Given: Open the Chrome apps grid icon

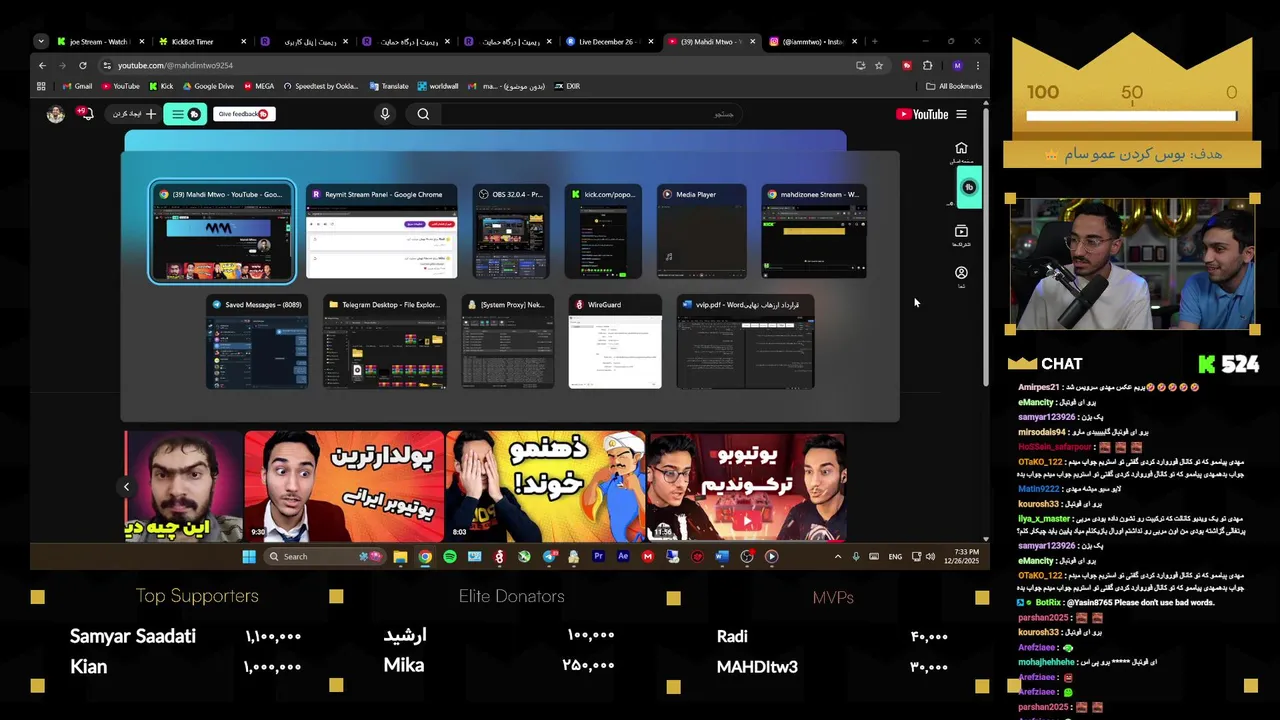Looking at the screenshot, I should 41,86.
